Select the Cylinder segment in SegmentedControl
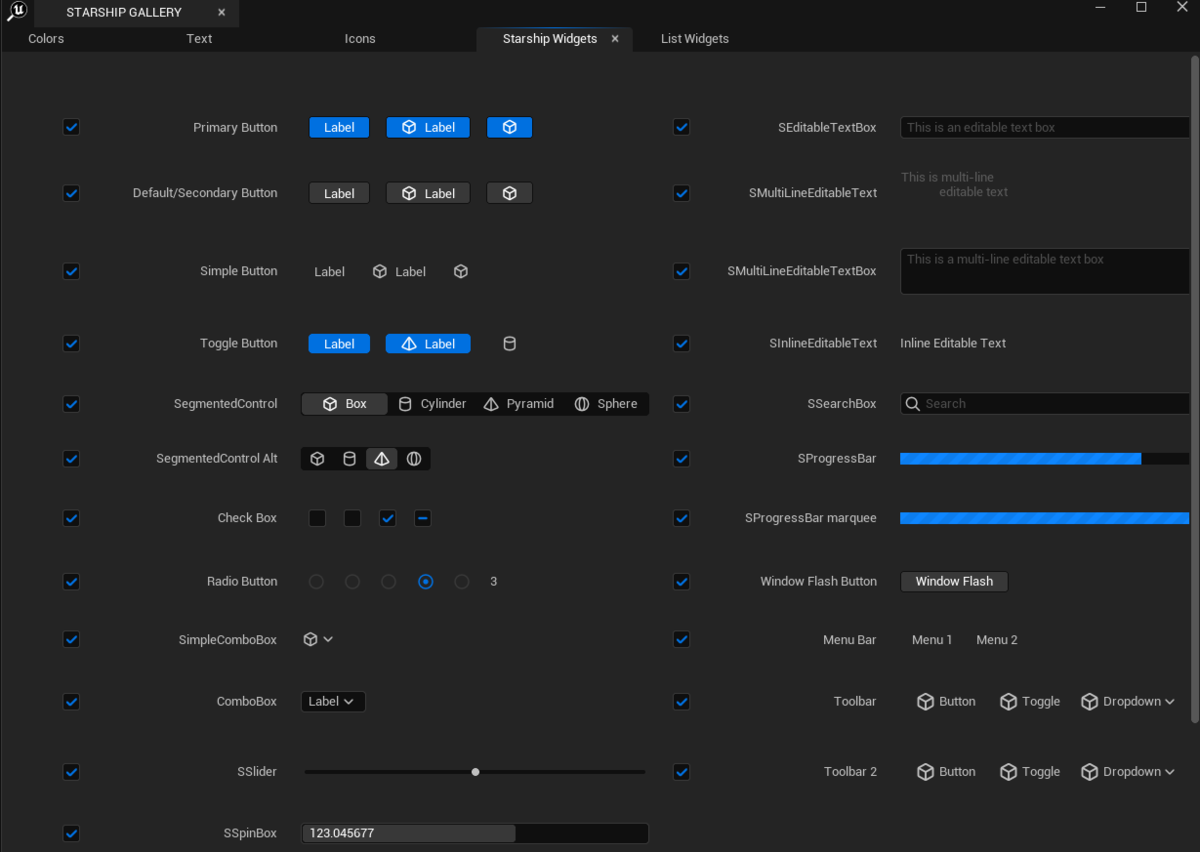Screen dimensions: 1200x852 coord(433,404)
